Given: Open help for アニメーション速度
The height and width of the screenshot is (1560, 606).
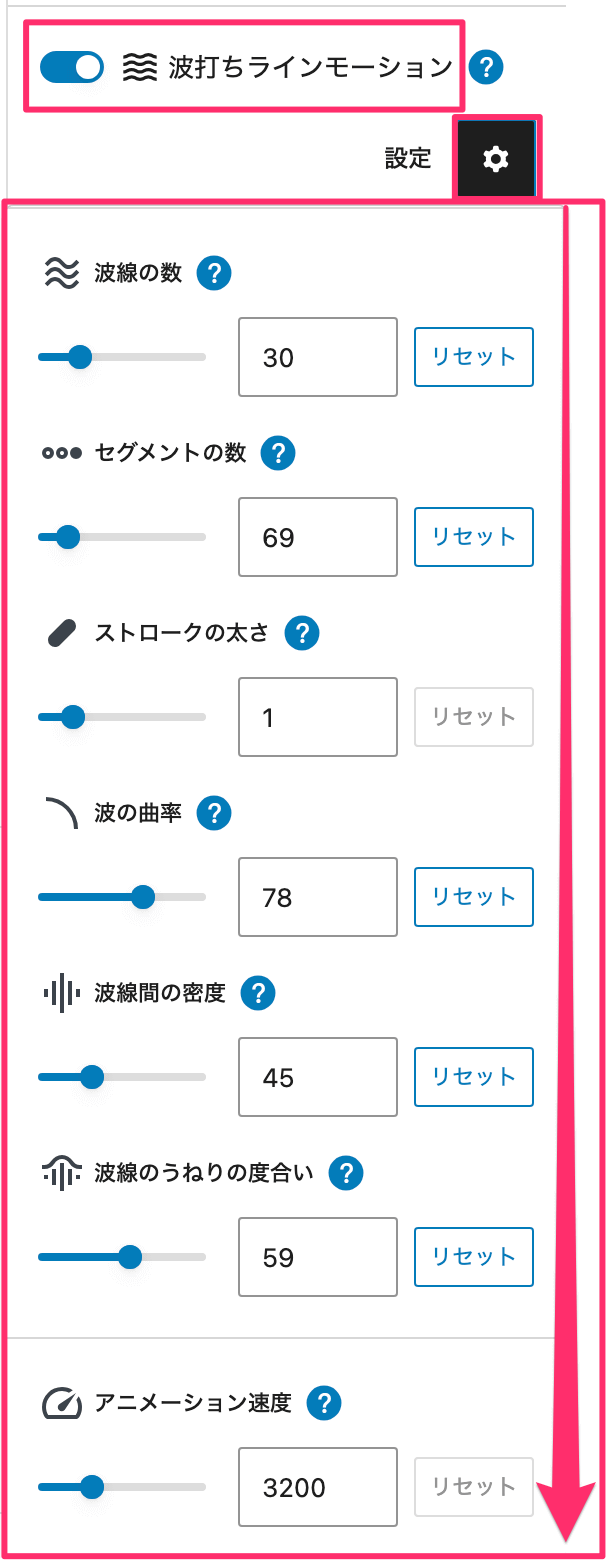Looking at the screenshot, I should (324, 1403).
